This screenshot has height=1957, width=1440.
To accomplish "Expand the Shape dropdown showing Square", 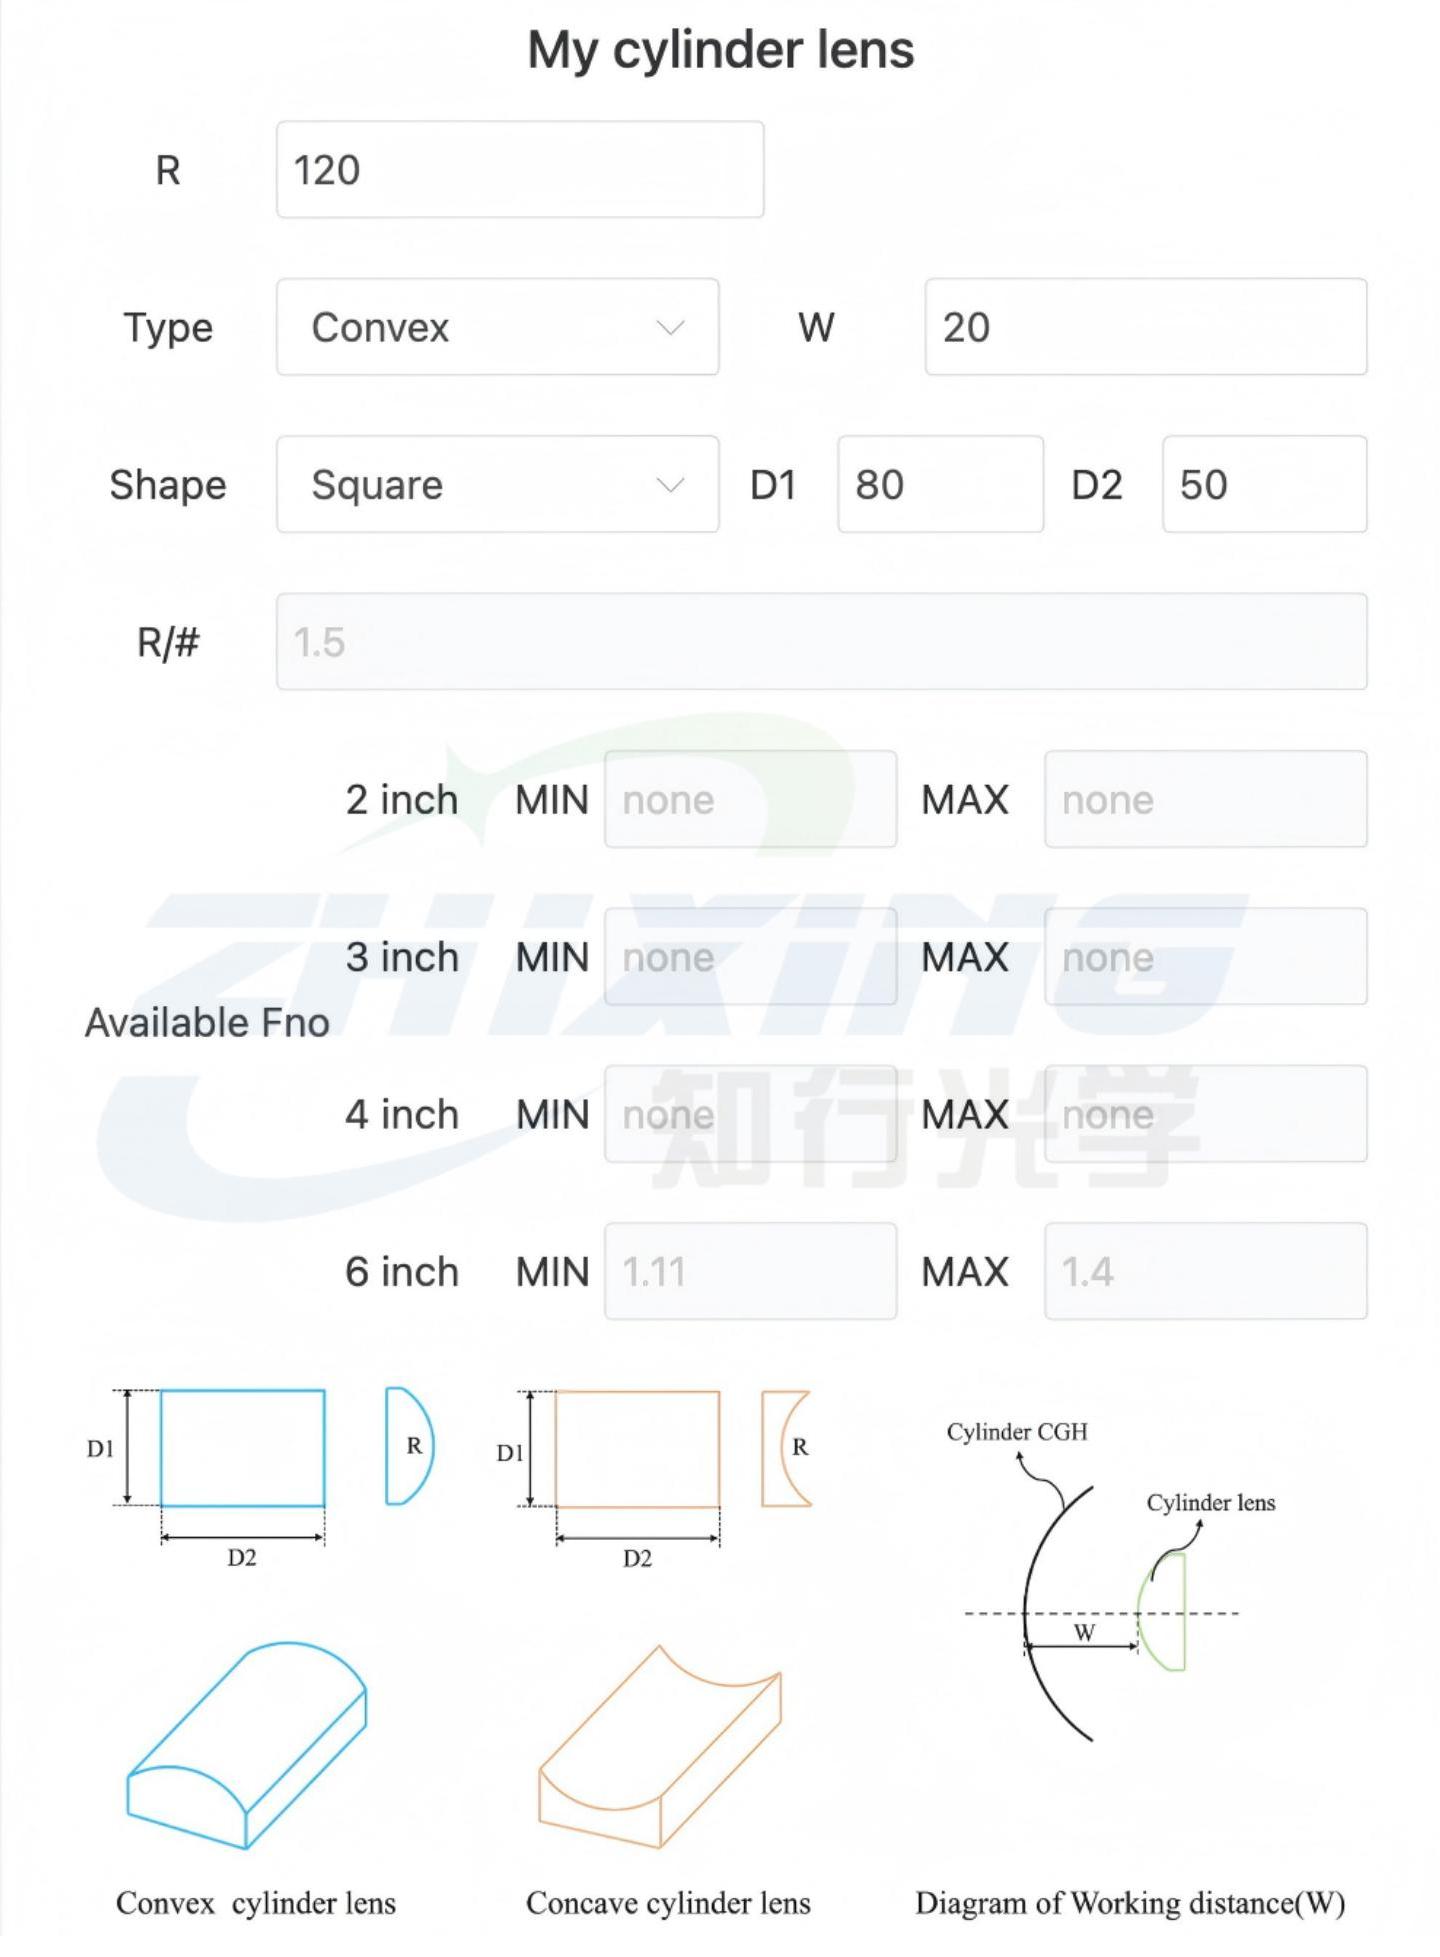I will [497, 484].
